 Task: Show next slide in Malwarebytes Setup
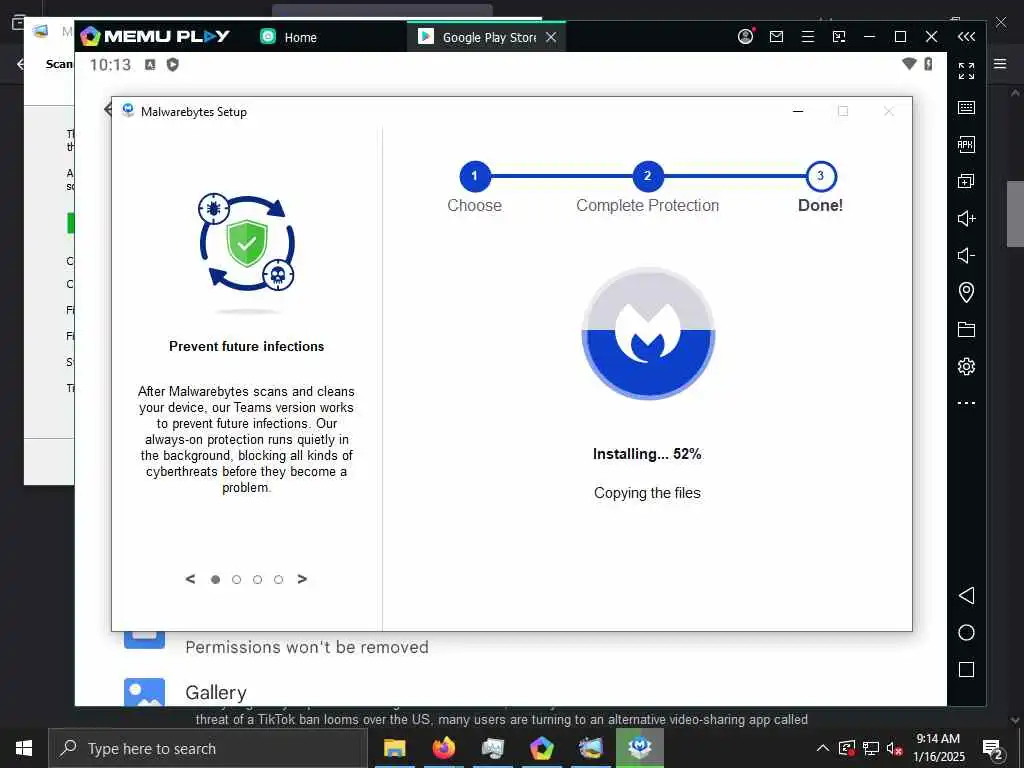click(302, 579)
